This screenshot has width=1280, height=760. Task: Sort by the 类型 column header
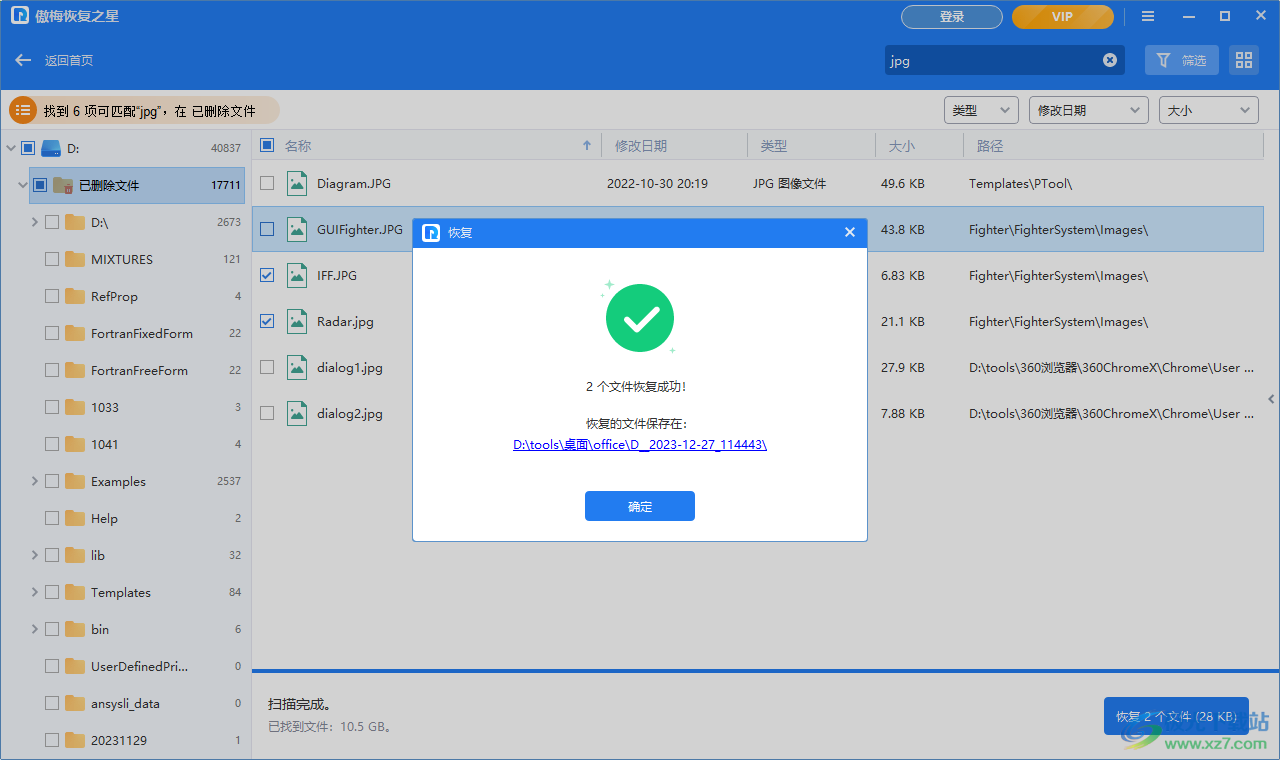pyautogui.click(x=811, y=146)
